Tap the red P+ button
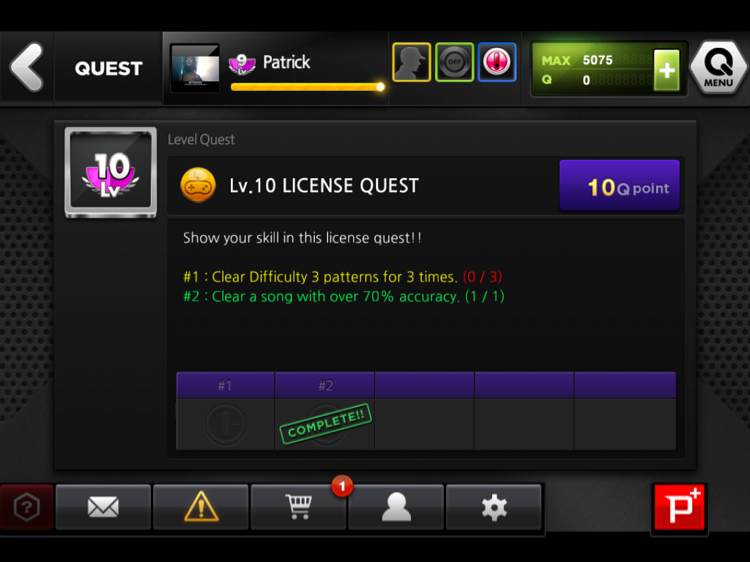The height and width of the screenshot is (562, 750). click(x=680, y=507)
